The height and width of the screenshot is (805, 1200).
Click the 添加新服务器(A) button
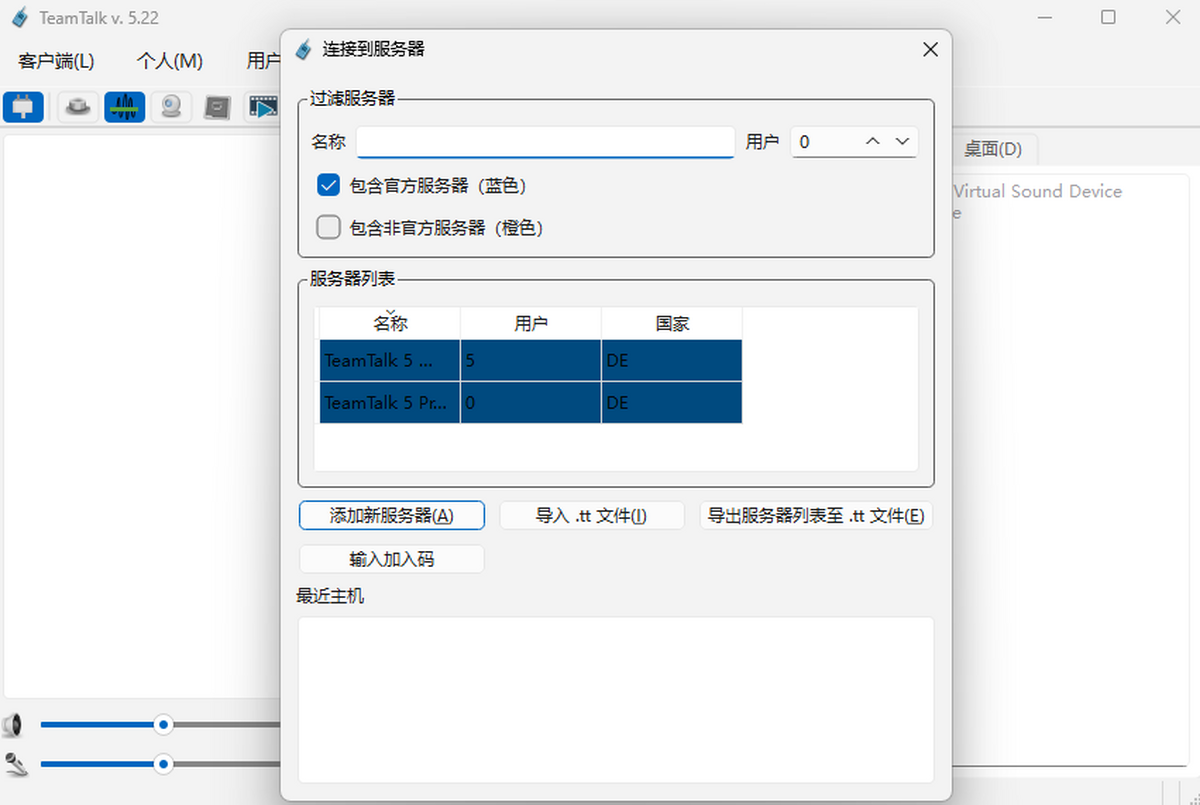(x=392, y=516)
